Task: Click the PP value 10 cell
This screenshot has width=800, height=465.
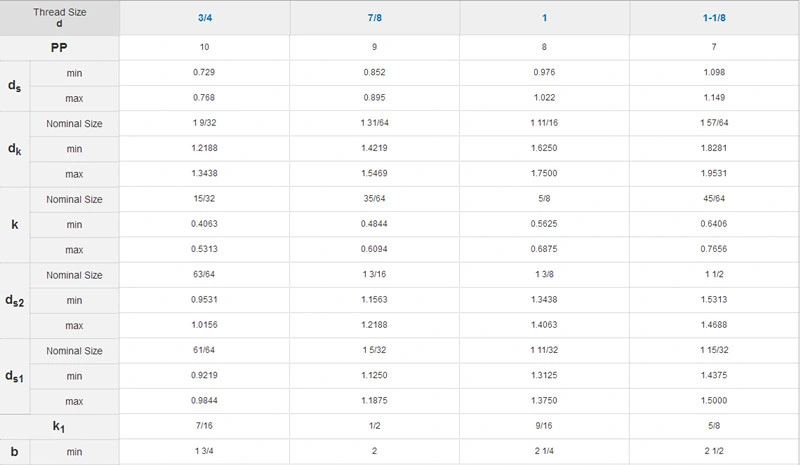Action: tap(204, 47)
